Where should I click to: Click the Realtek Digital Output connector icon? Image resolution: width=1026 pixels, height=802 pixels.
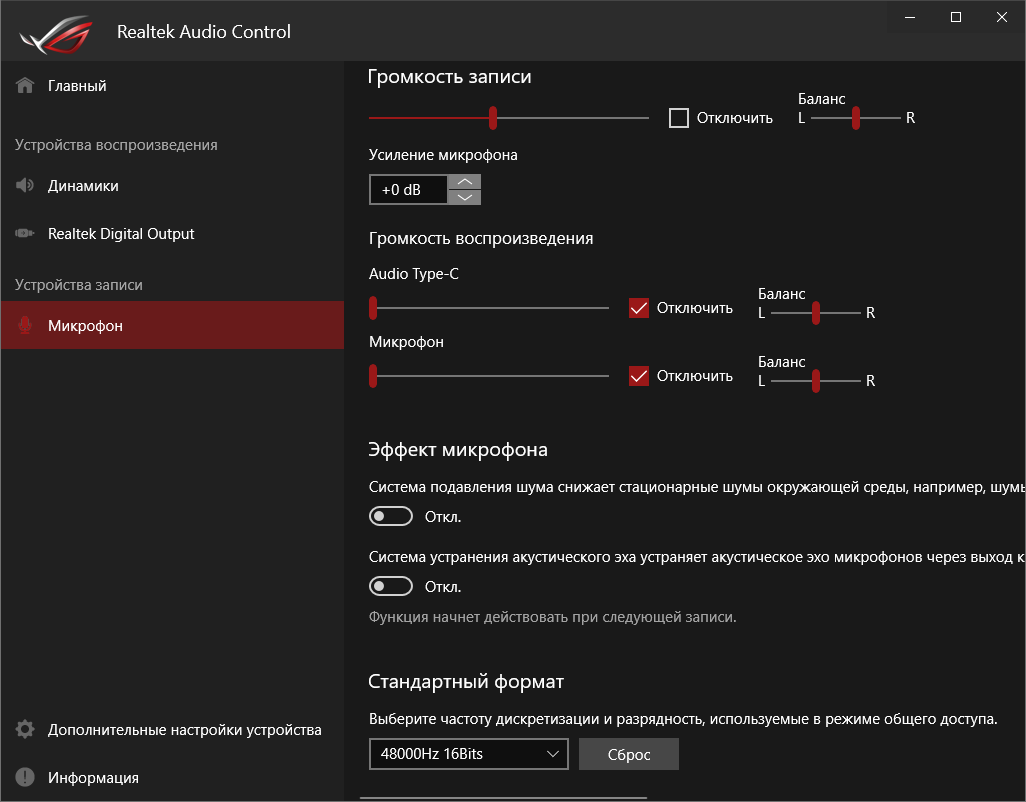pyautogui.click(x=25, y=234)
